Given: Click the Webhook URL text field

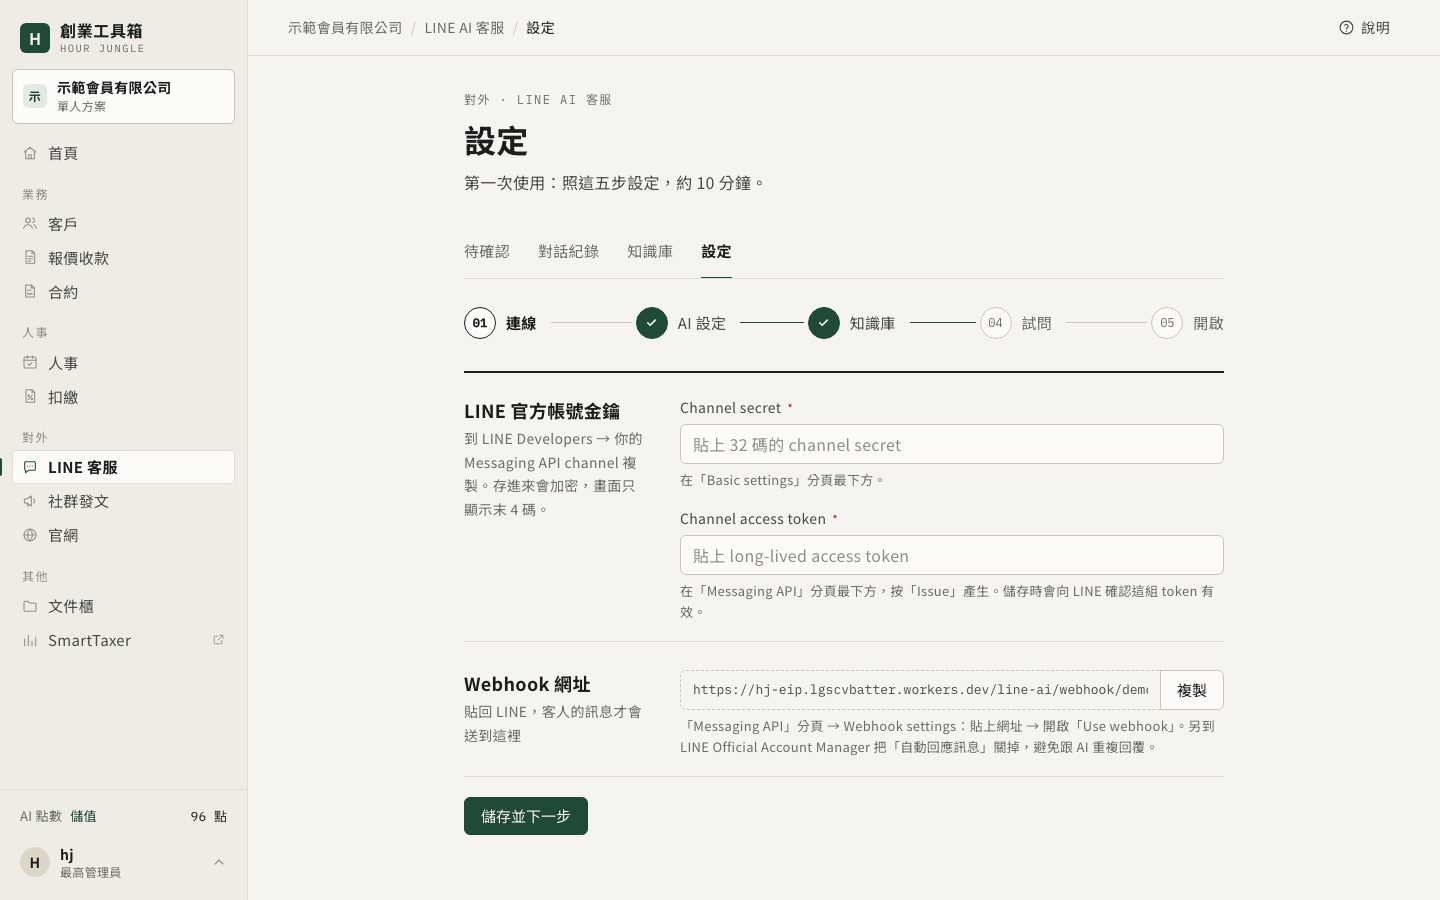Looking at the screenshot, I should (920, 690).
